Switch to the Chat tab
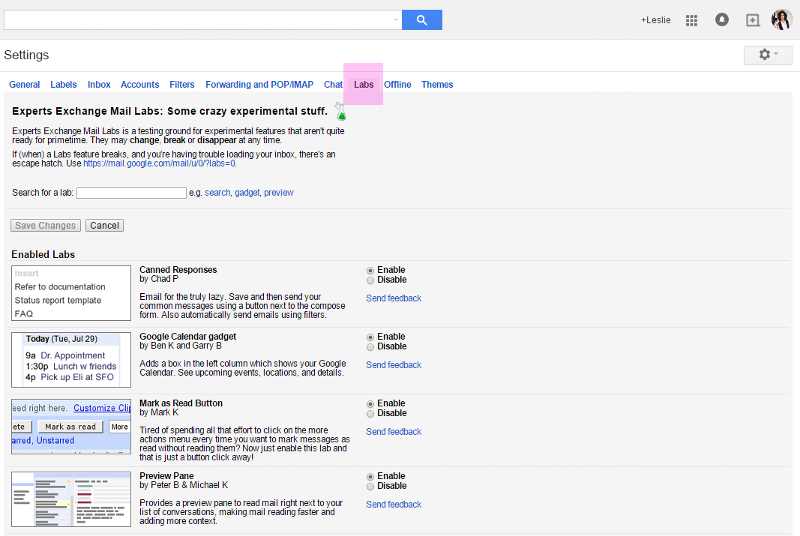Image resolution: width=800 pixels, height=536 pixels. [333, 85]
